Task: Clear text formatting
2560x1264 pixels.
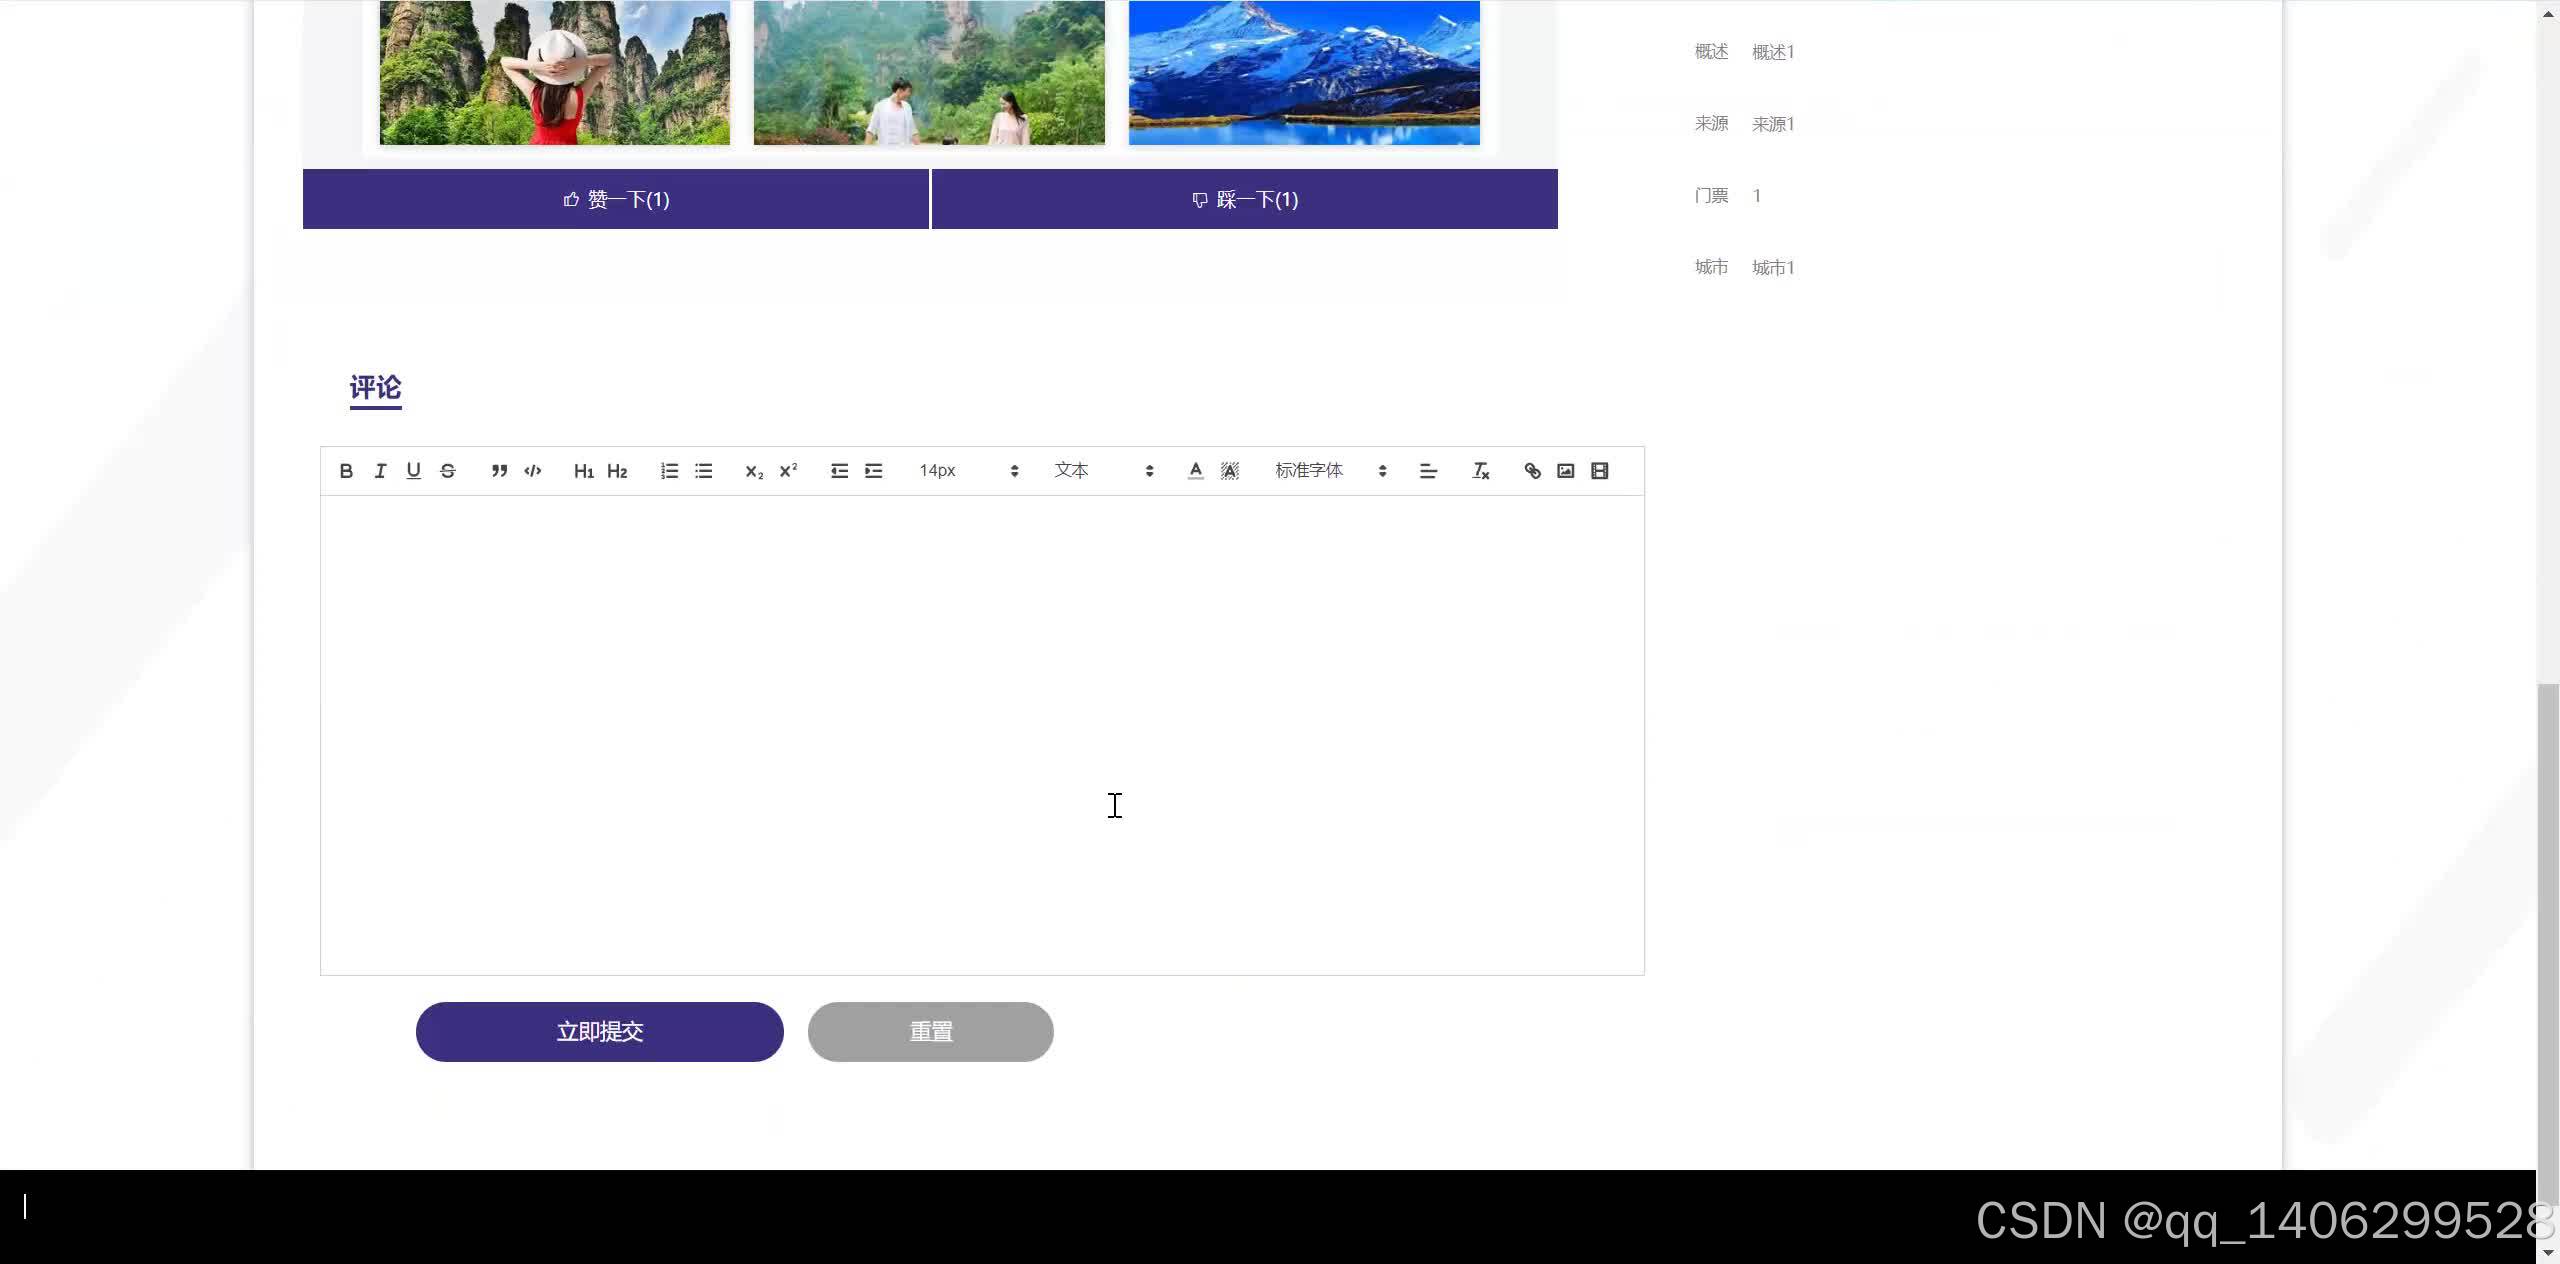Action: tap(1481, 471)
